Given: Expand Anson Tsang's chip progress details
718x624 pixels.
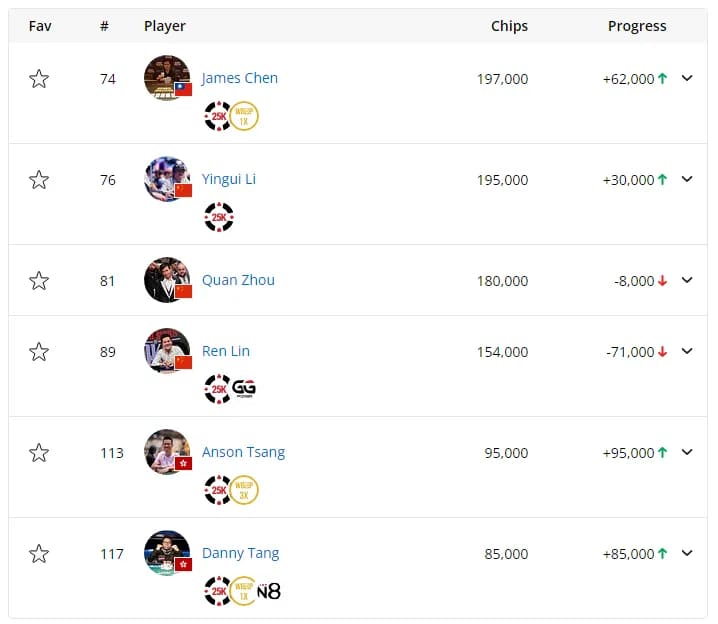Looking at the screenshot, I should 687,452.
